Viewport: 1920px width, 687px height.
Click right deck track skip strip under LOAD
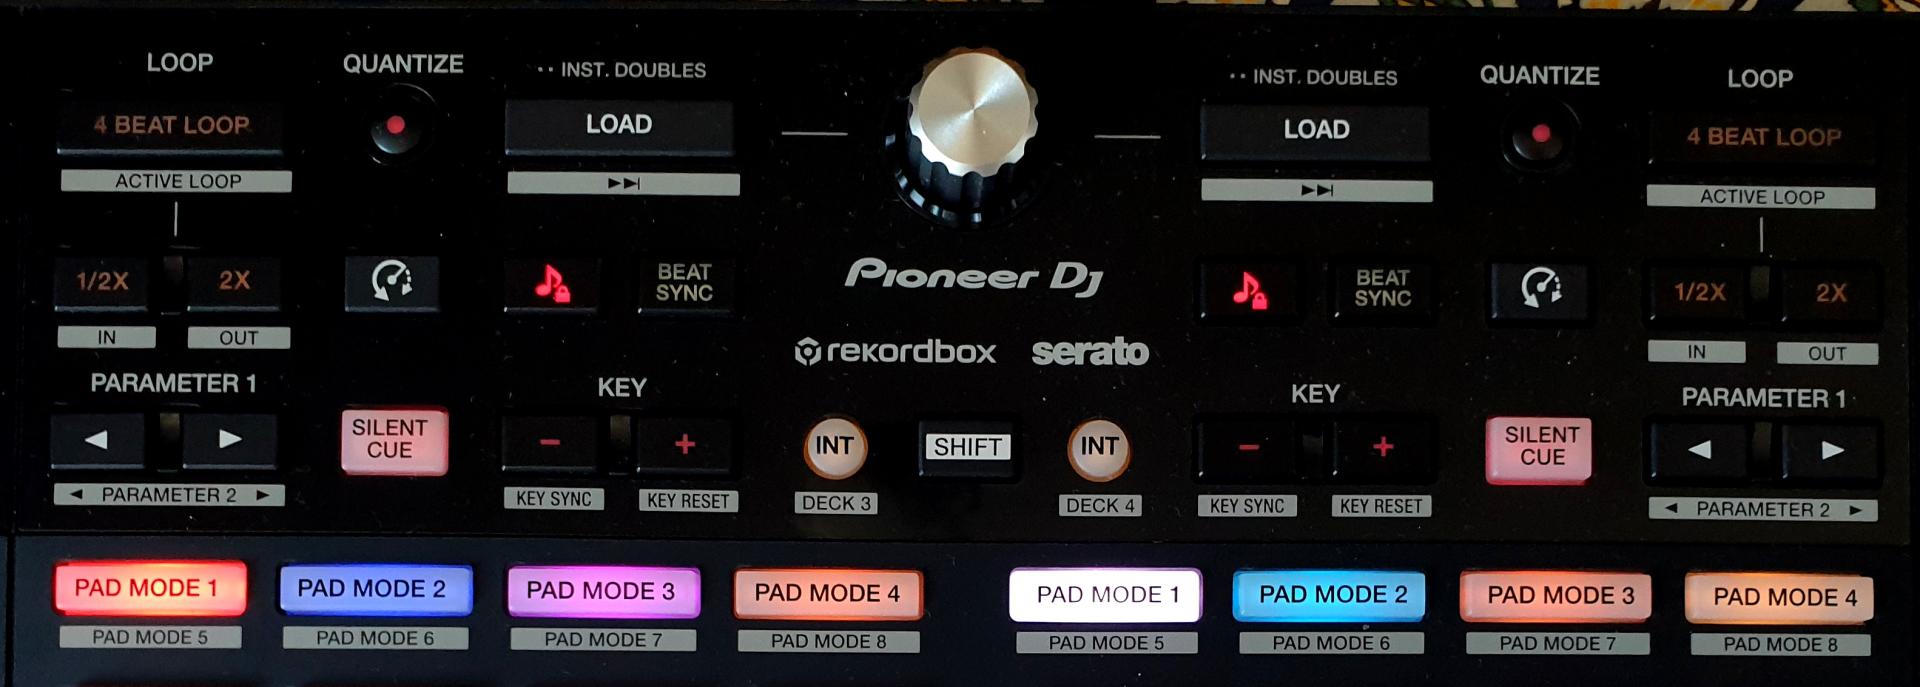coord(1316,190)
